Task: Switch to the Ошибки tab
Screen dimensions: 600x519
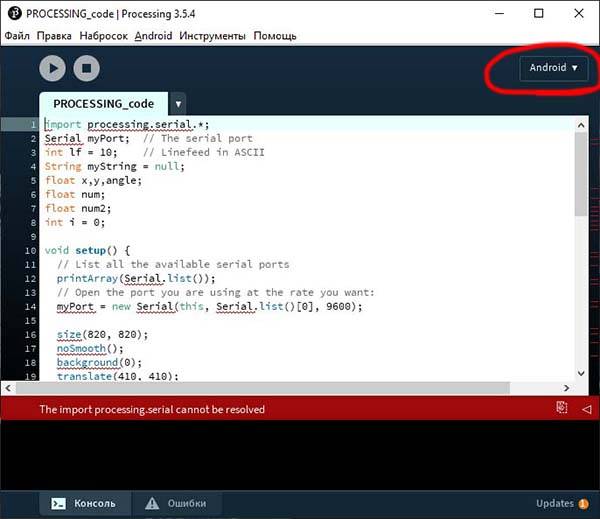Action: (177, 503)
